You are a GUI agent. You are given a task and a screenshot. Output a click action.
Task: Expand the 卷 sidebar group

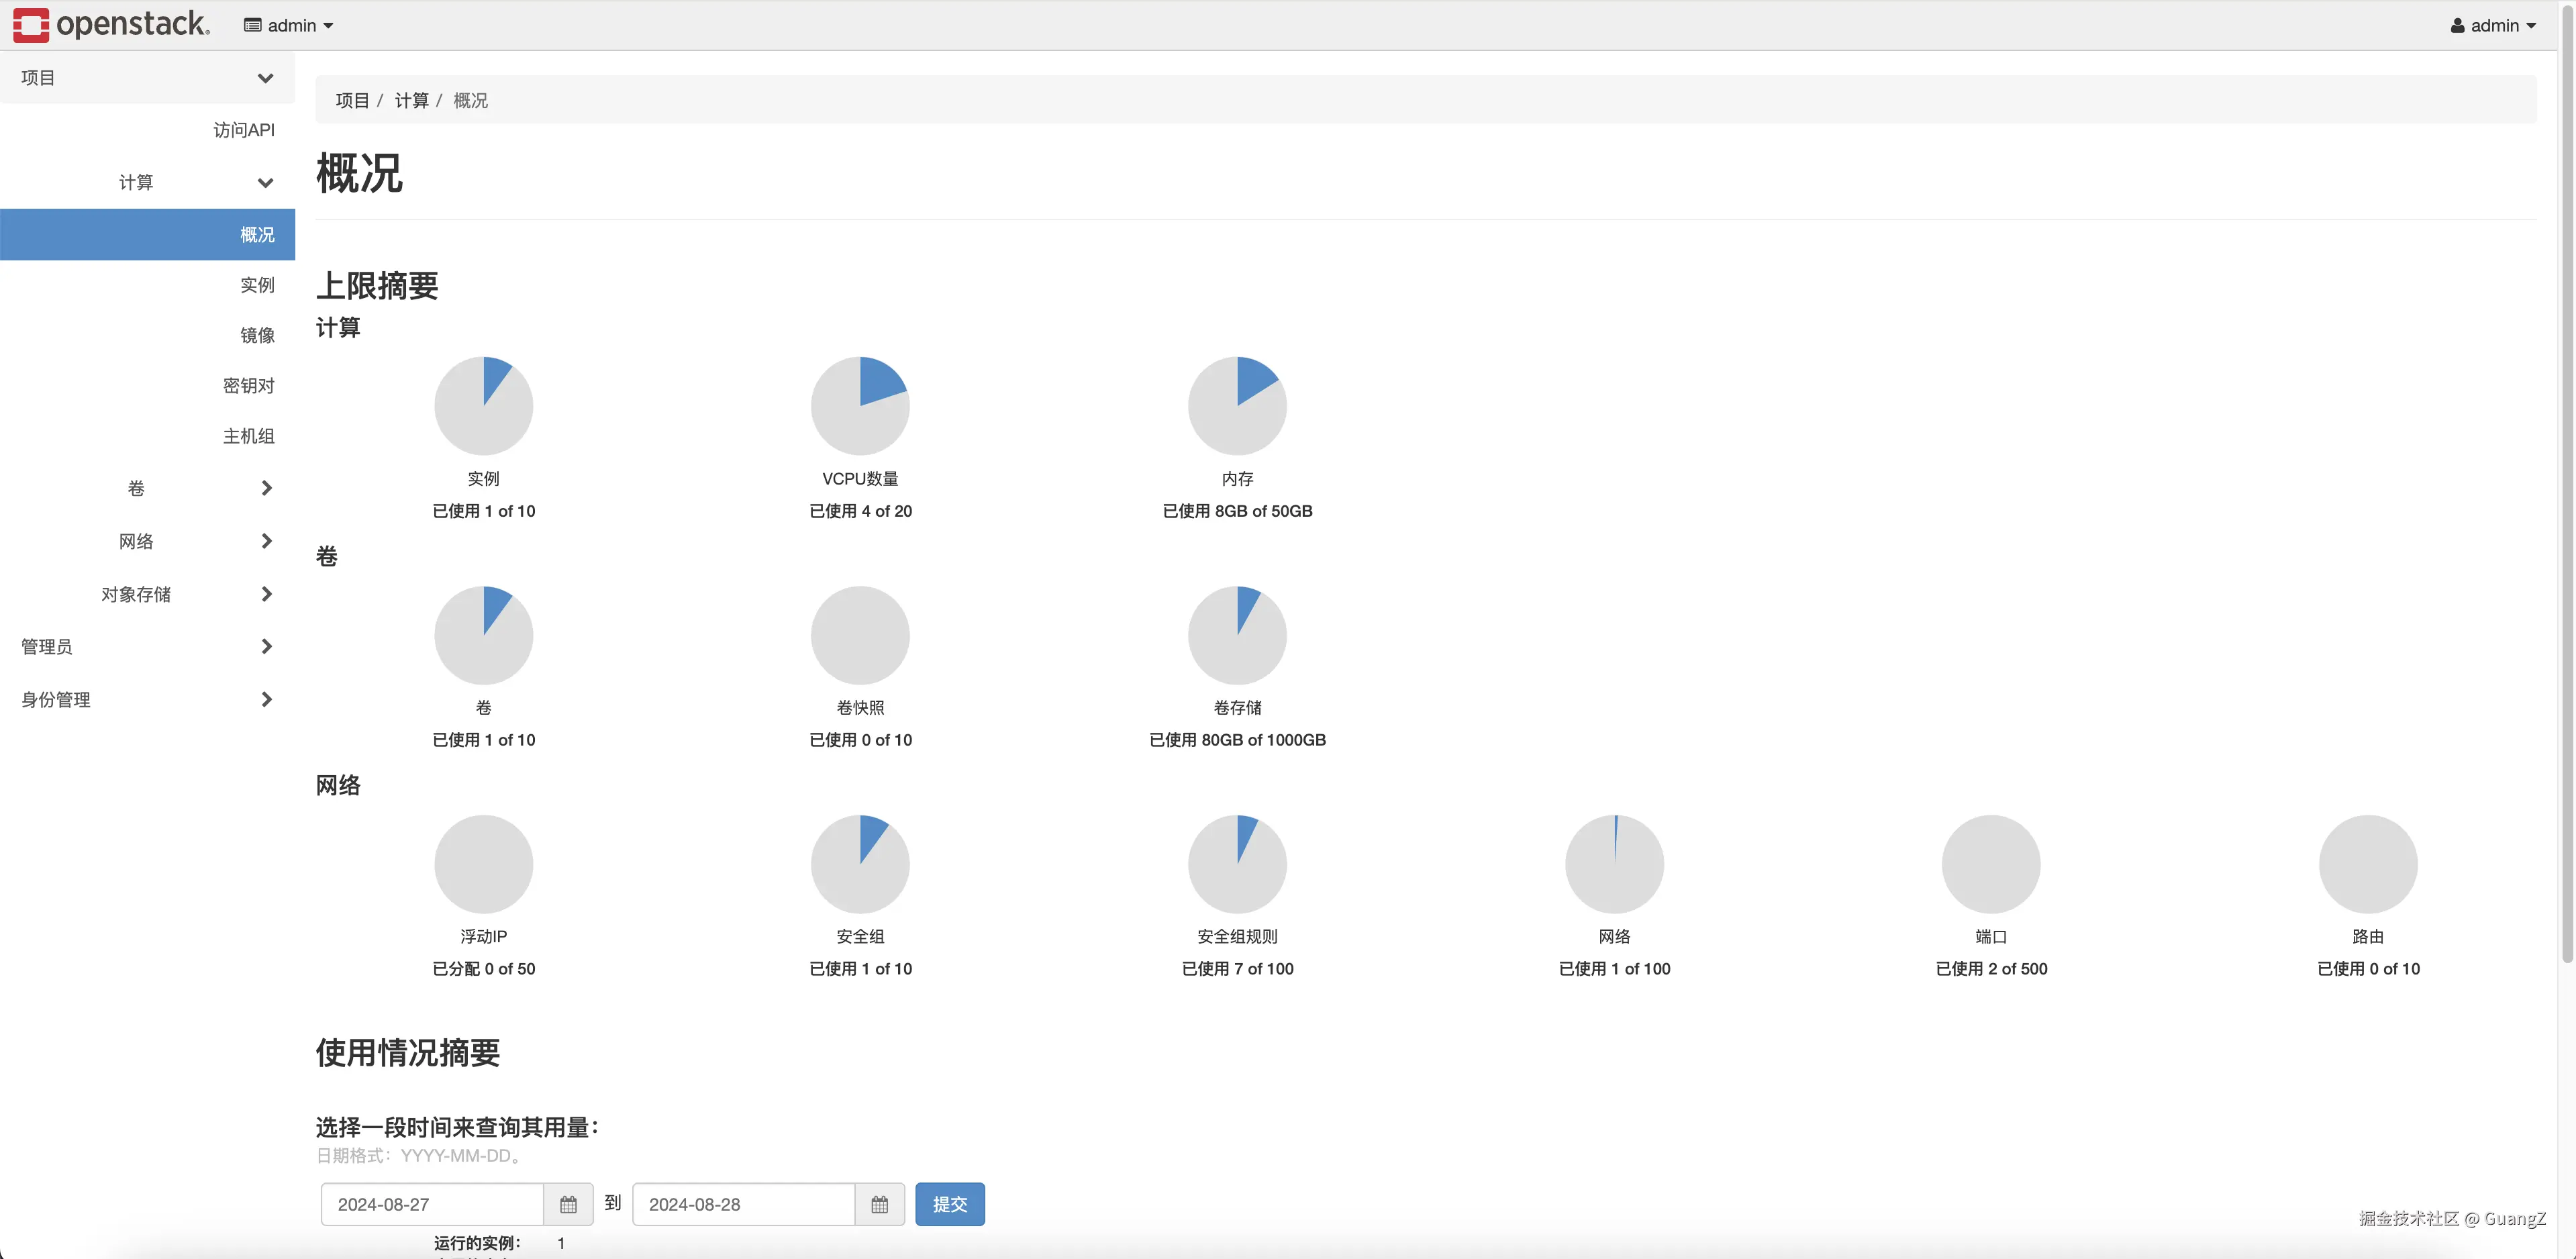[266, 488]
